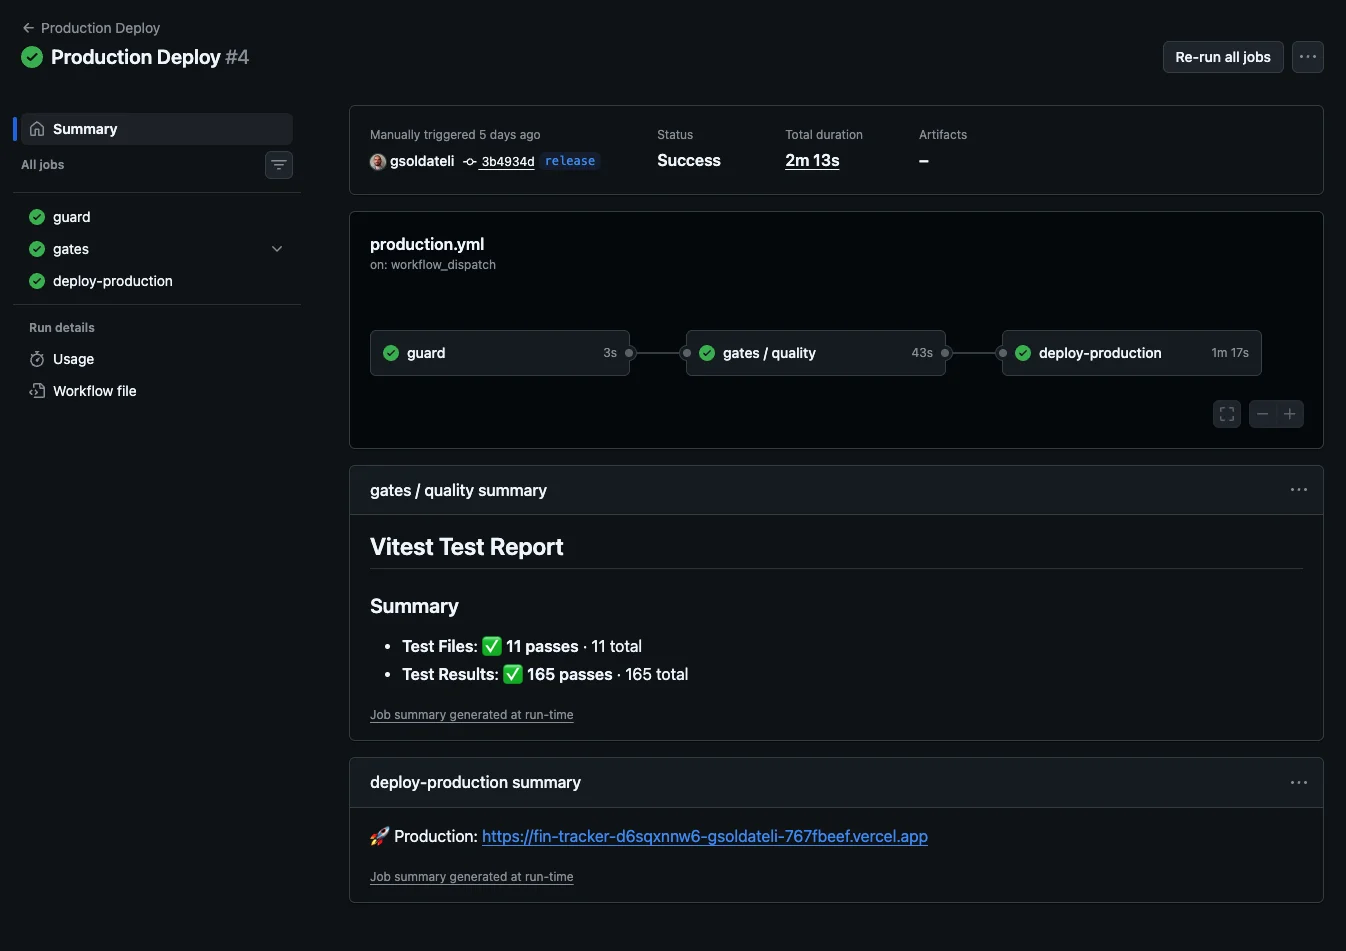
Task: Go back via Production Deploy arrow link
Action: point(91,28)
